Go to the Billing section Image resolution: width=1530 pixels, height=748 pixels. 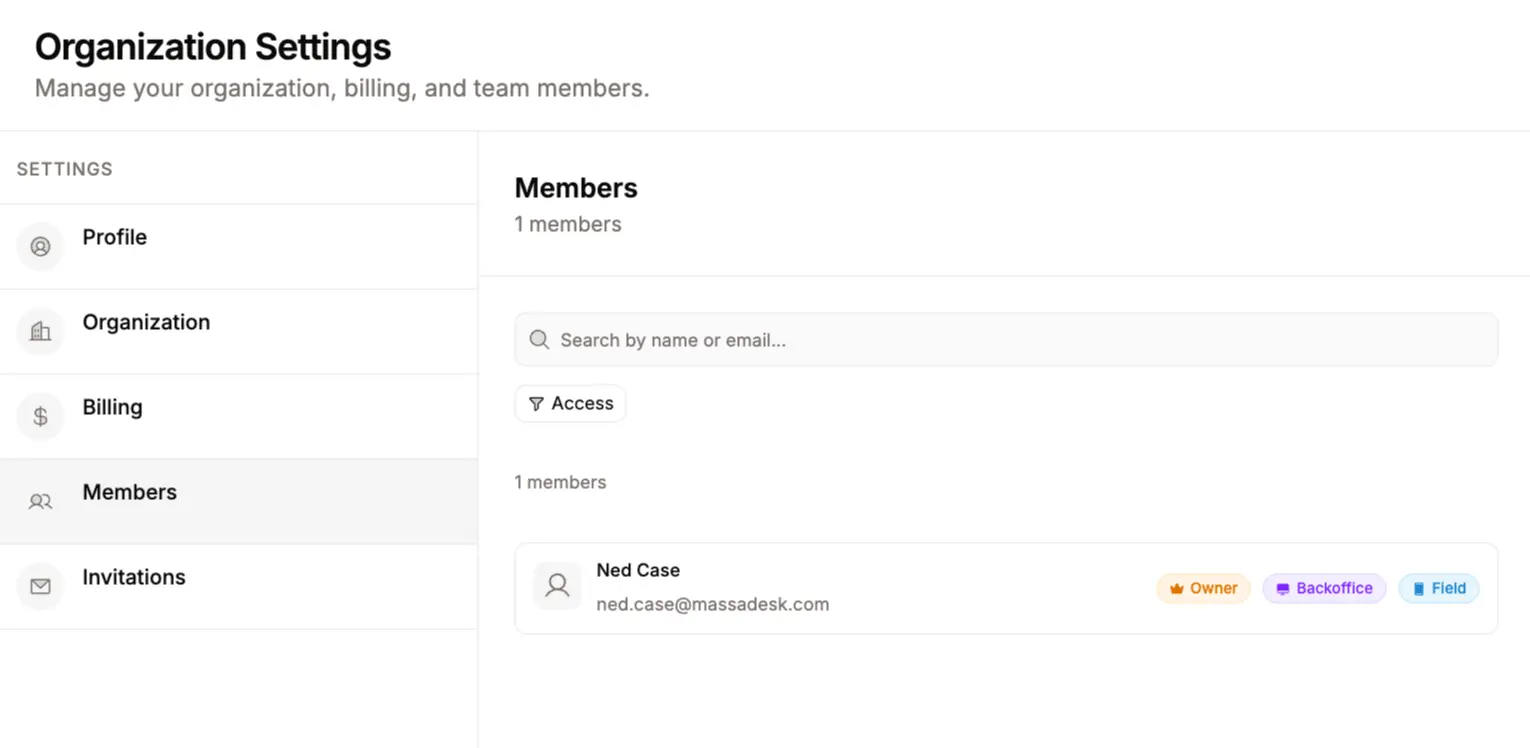(x=112, y=407)
